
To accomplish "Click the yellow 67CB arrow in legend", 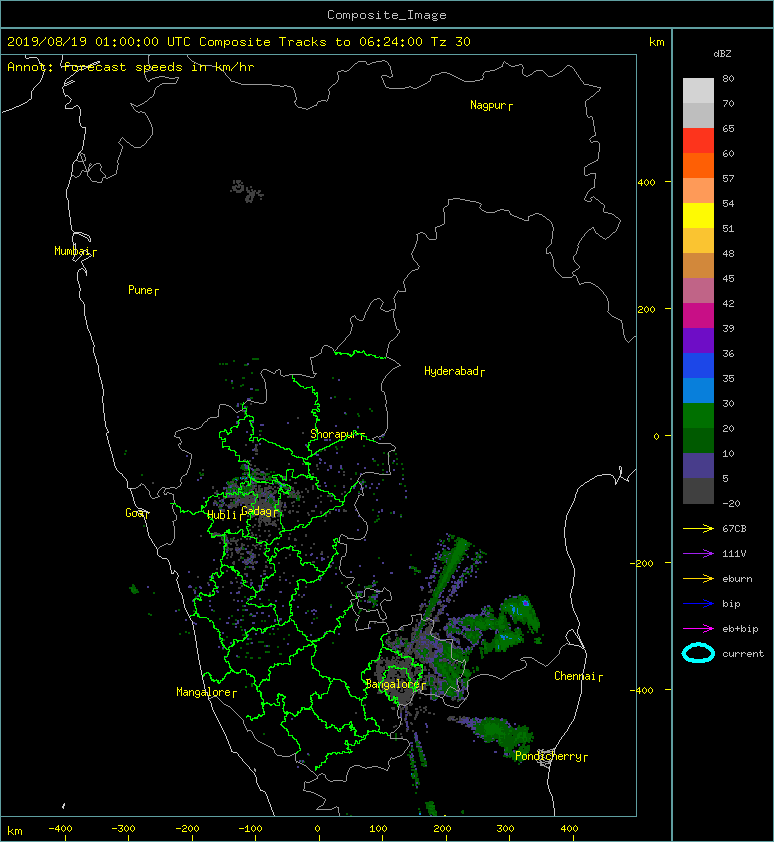I will click(698, 528).
